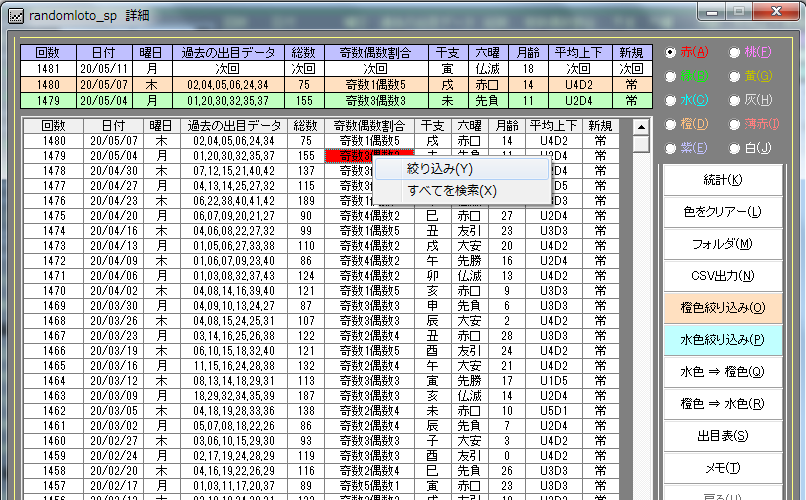Click the 1475 row number cell
Screen dimensions: 806x500
pyautogui.click(x=53, y=216)
